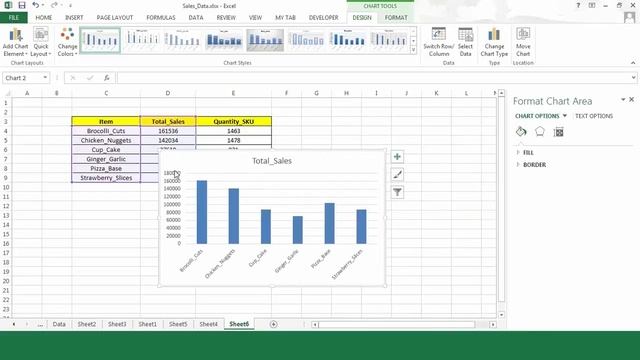Click the Save icon in quick access toolbar
This screenshot has height=360, width=640.
(22, 5)
